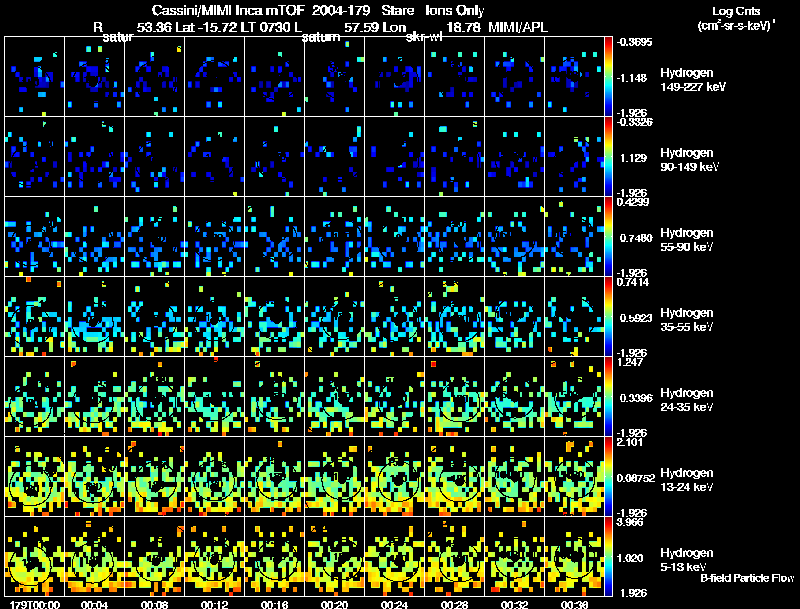Click the color scale bar beside Hydrogen 35-55 keV
This screenshot has width=800, height=609.
tap(608, 316)
